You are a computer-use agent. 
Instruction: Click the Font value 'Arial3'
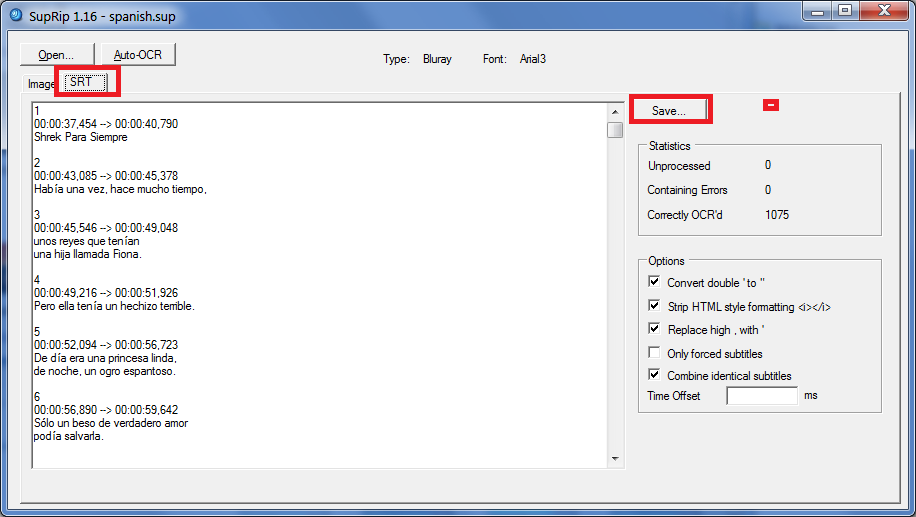(533, 59)
